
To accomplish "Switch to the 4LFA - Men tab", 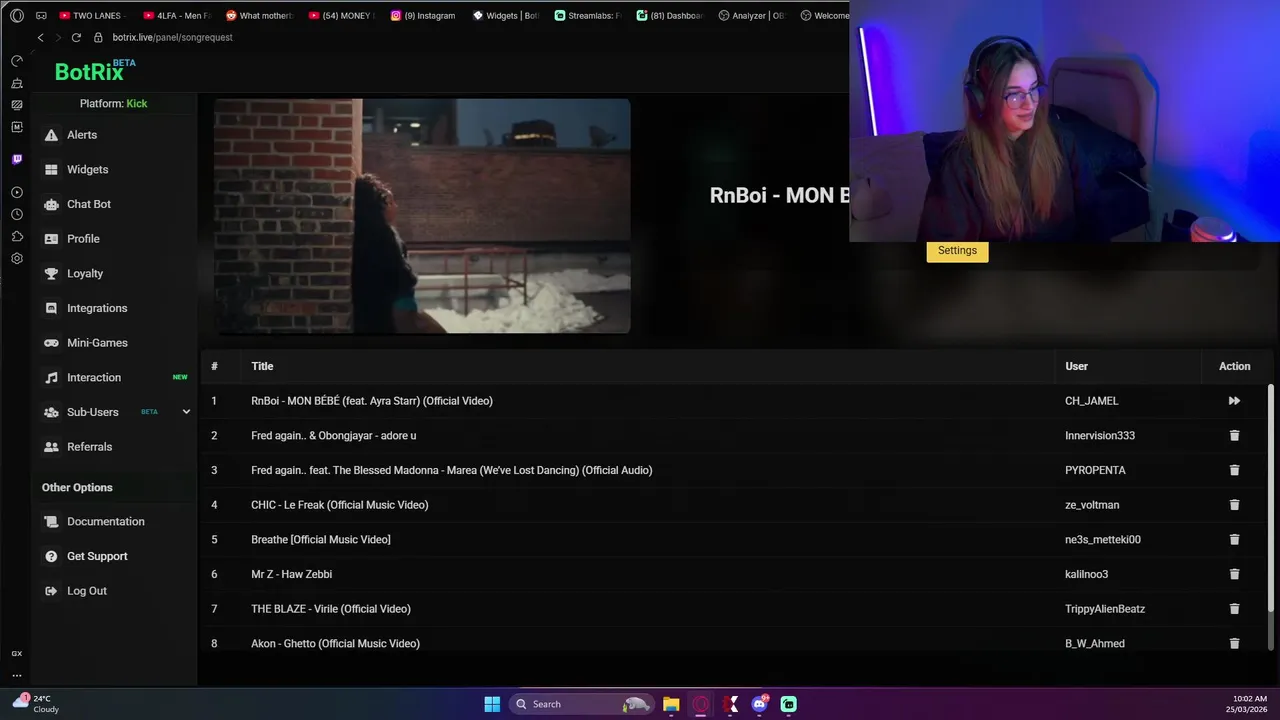I will pyautogui.click(x=178, y=15).
